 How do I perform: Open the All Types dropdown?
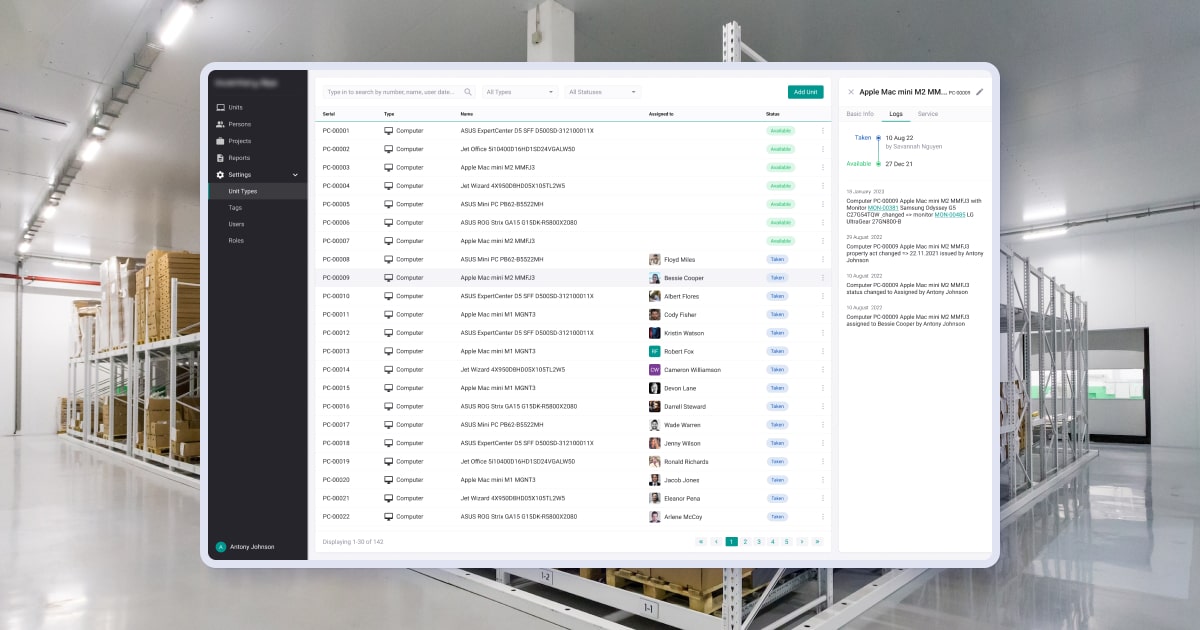(518, 91)
